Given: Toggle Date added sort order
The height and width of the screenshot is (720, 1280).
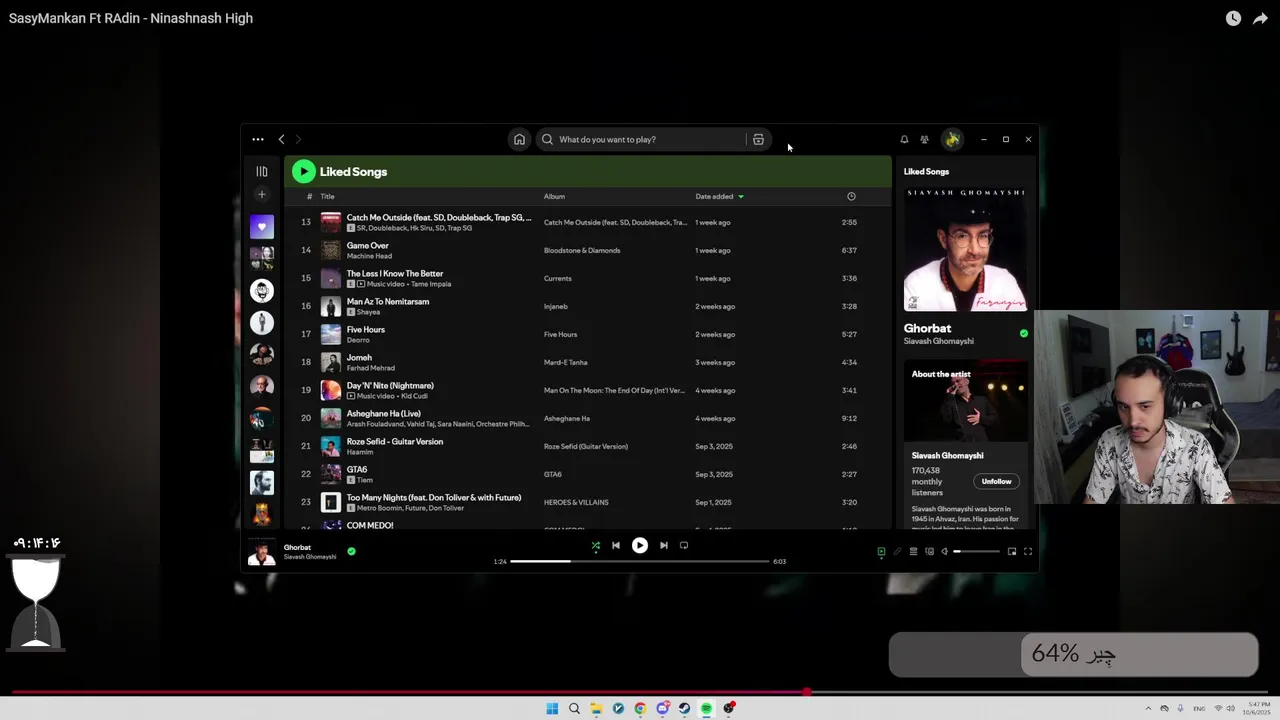Looking at the screenshot, I should coord(719,196).
